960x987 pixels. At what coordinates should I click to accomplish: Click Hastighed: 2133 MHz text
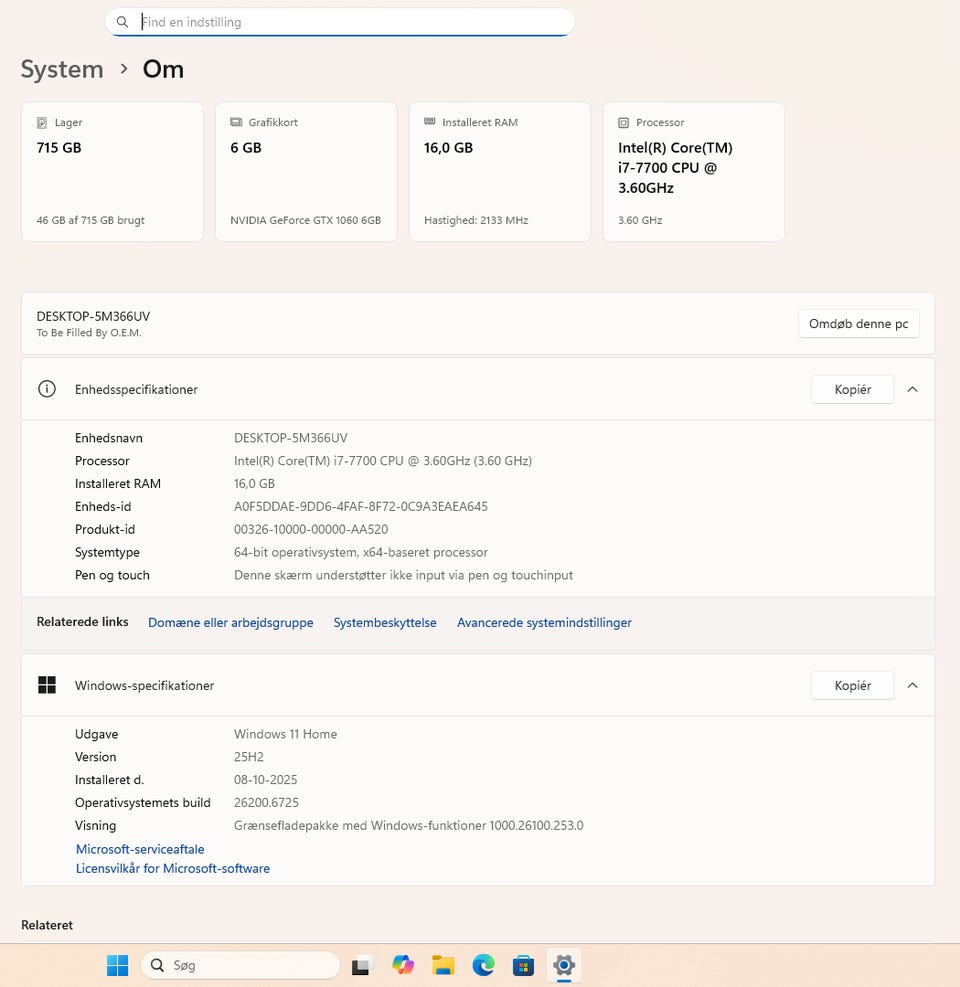[x=476, y=220]
